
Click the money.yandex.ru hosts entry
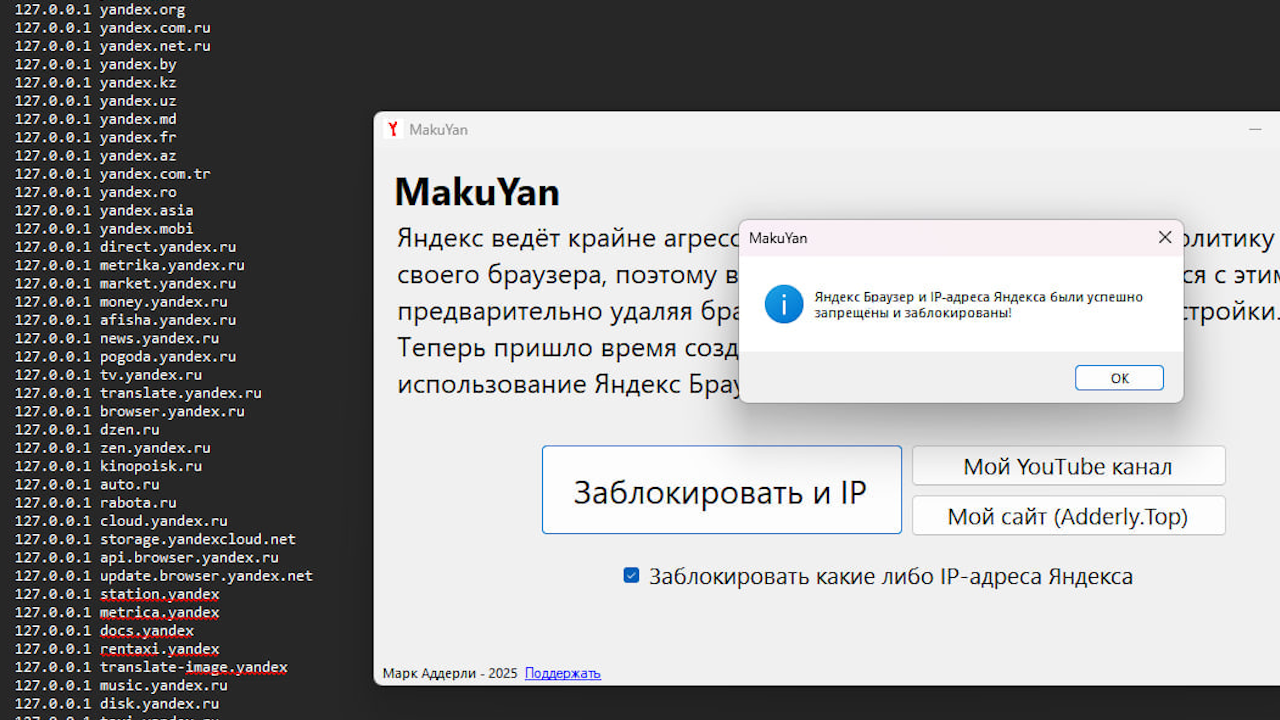[x=121, y=301]
